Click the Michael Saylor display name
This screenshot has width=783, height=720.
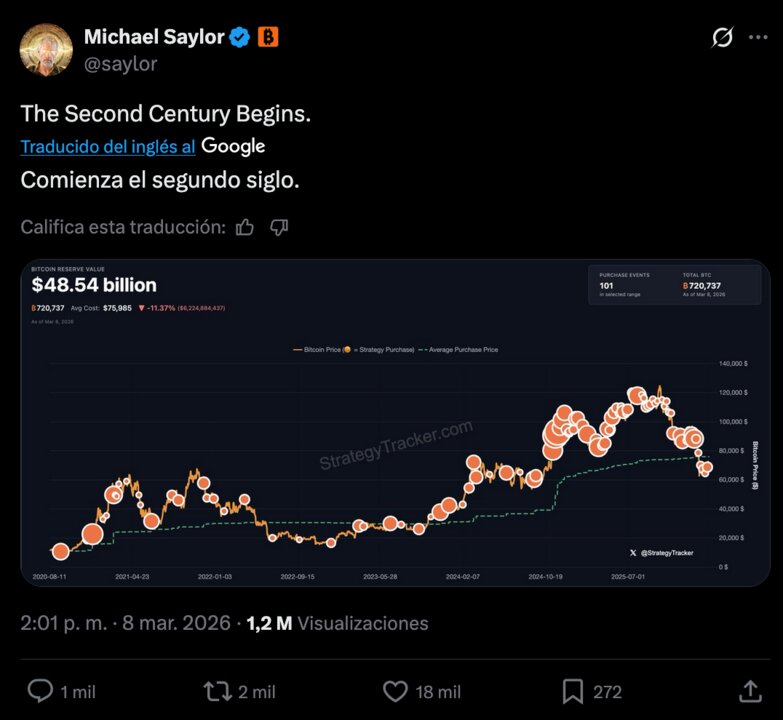click(x=153, y=37)
